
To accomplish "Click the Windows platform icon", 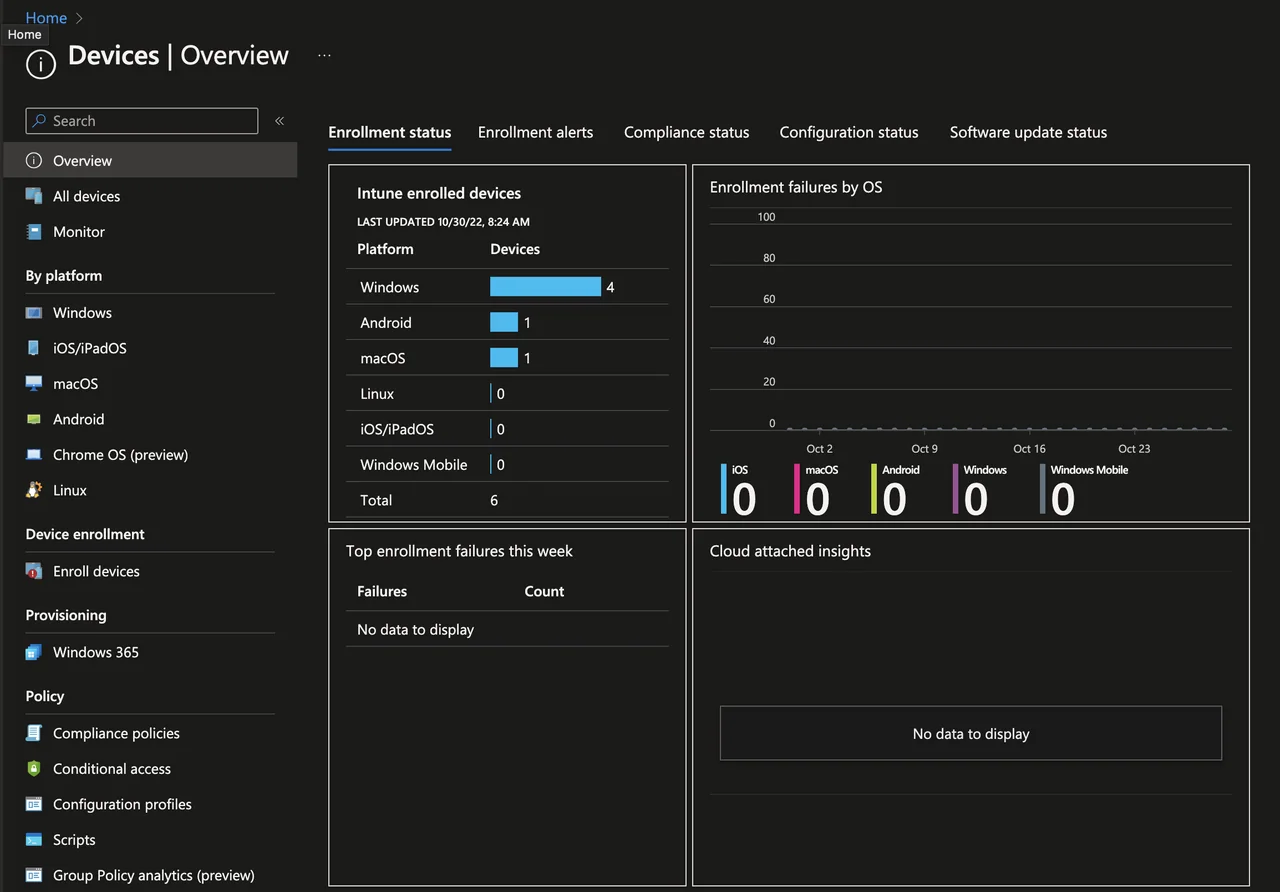I will (x=34, y=313).
